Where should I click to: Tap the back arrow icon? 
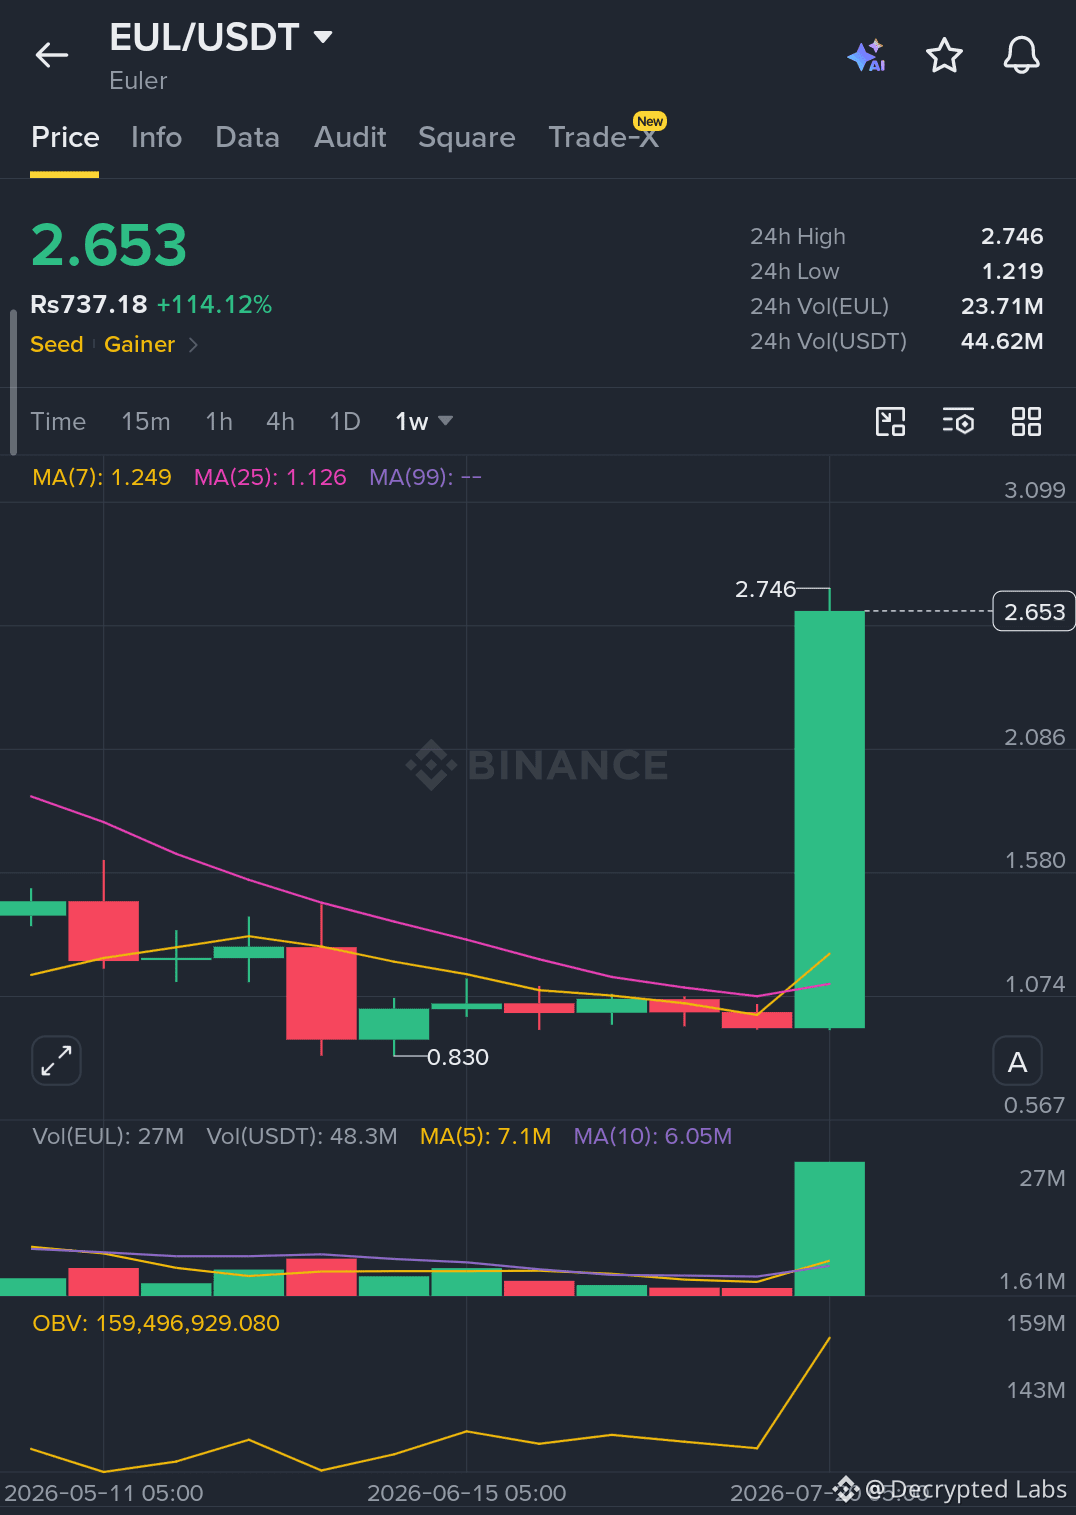52,55
